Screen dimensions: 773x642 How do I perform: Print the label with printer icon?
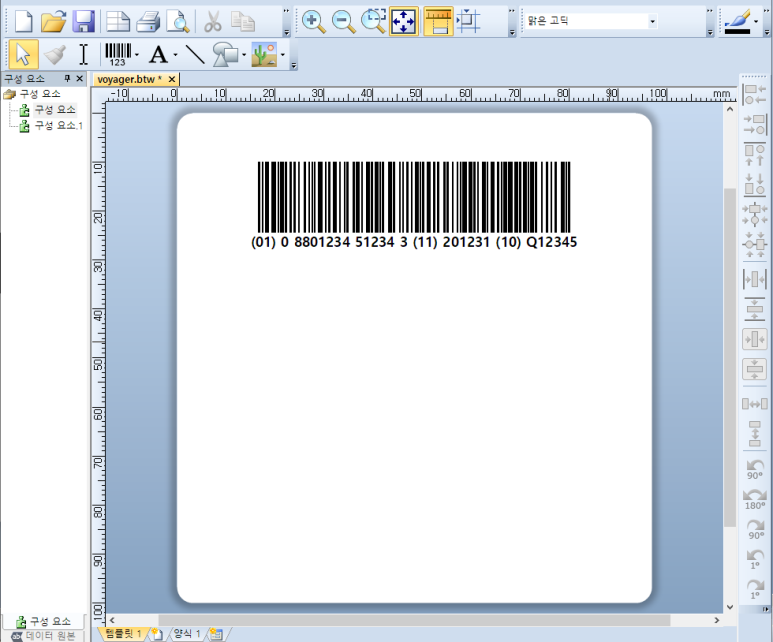point(148,22)
